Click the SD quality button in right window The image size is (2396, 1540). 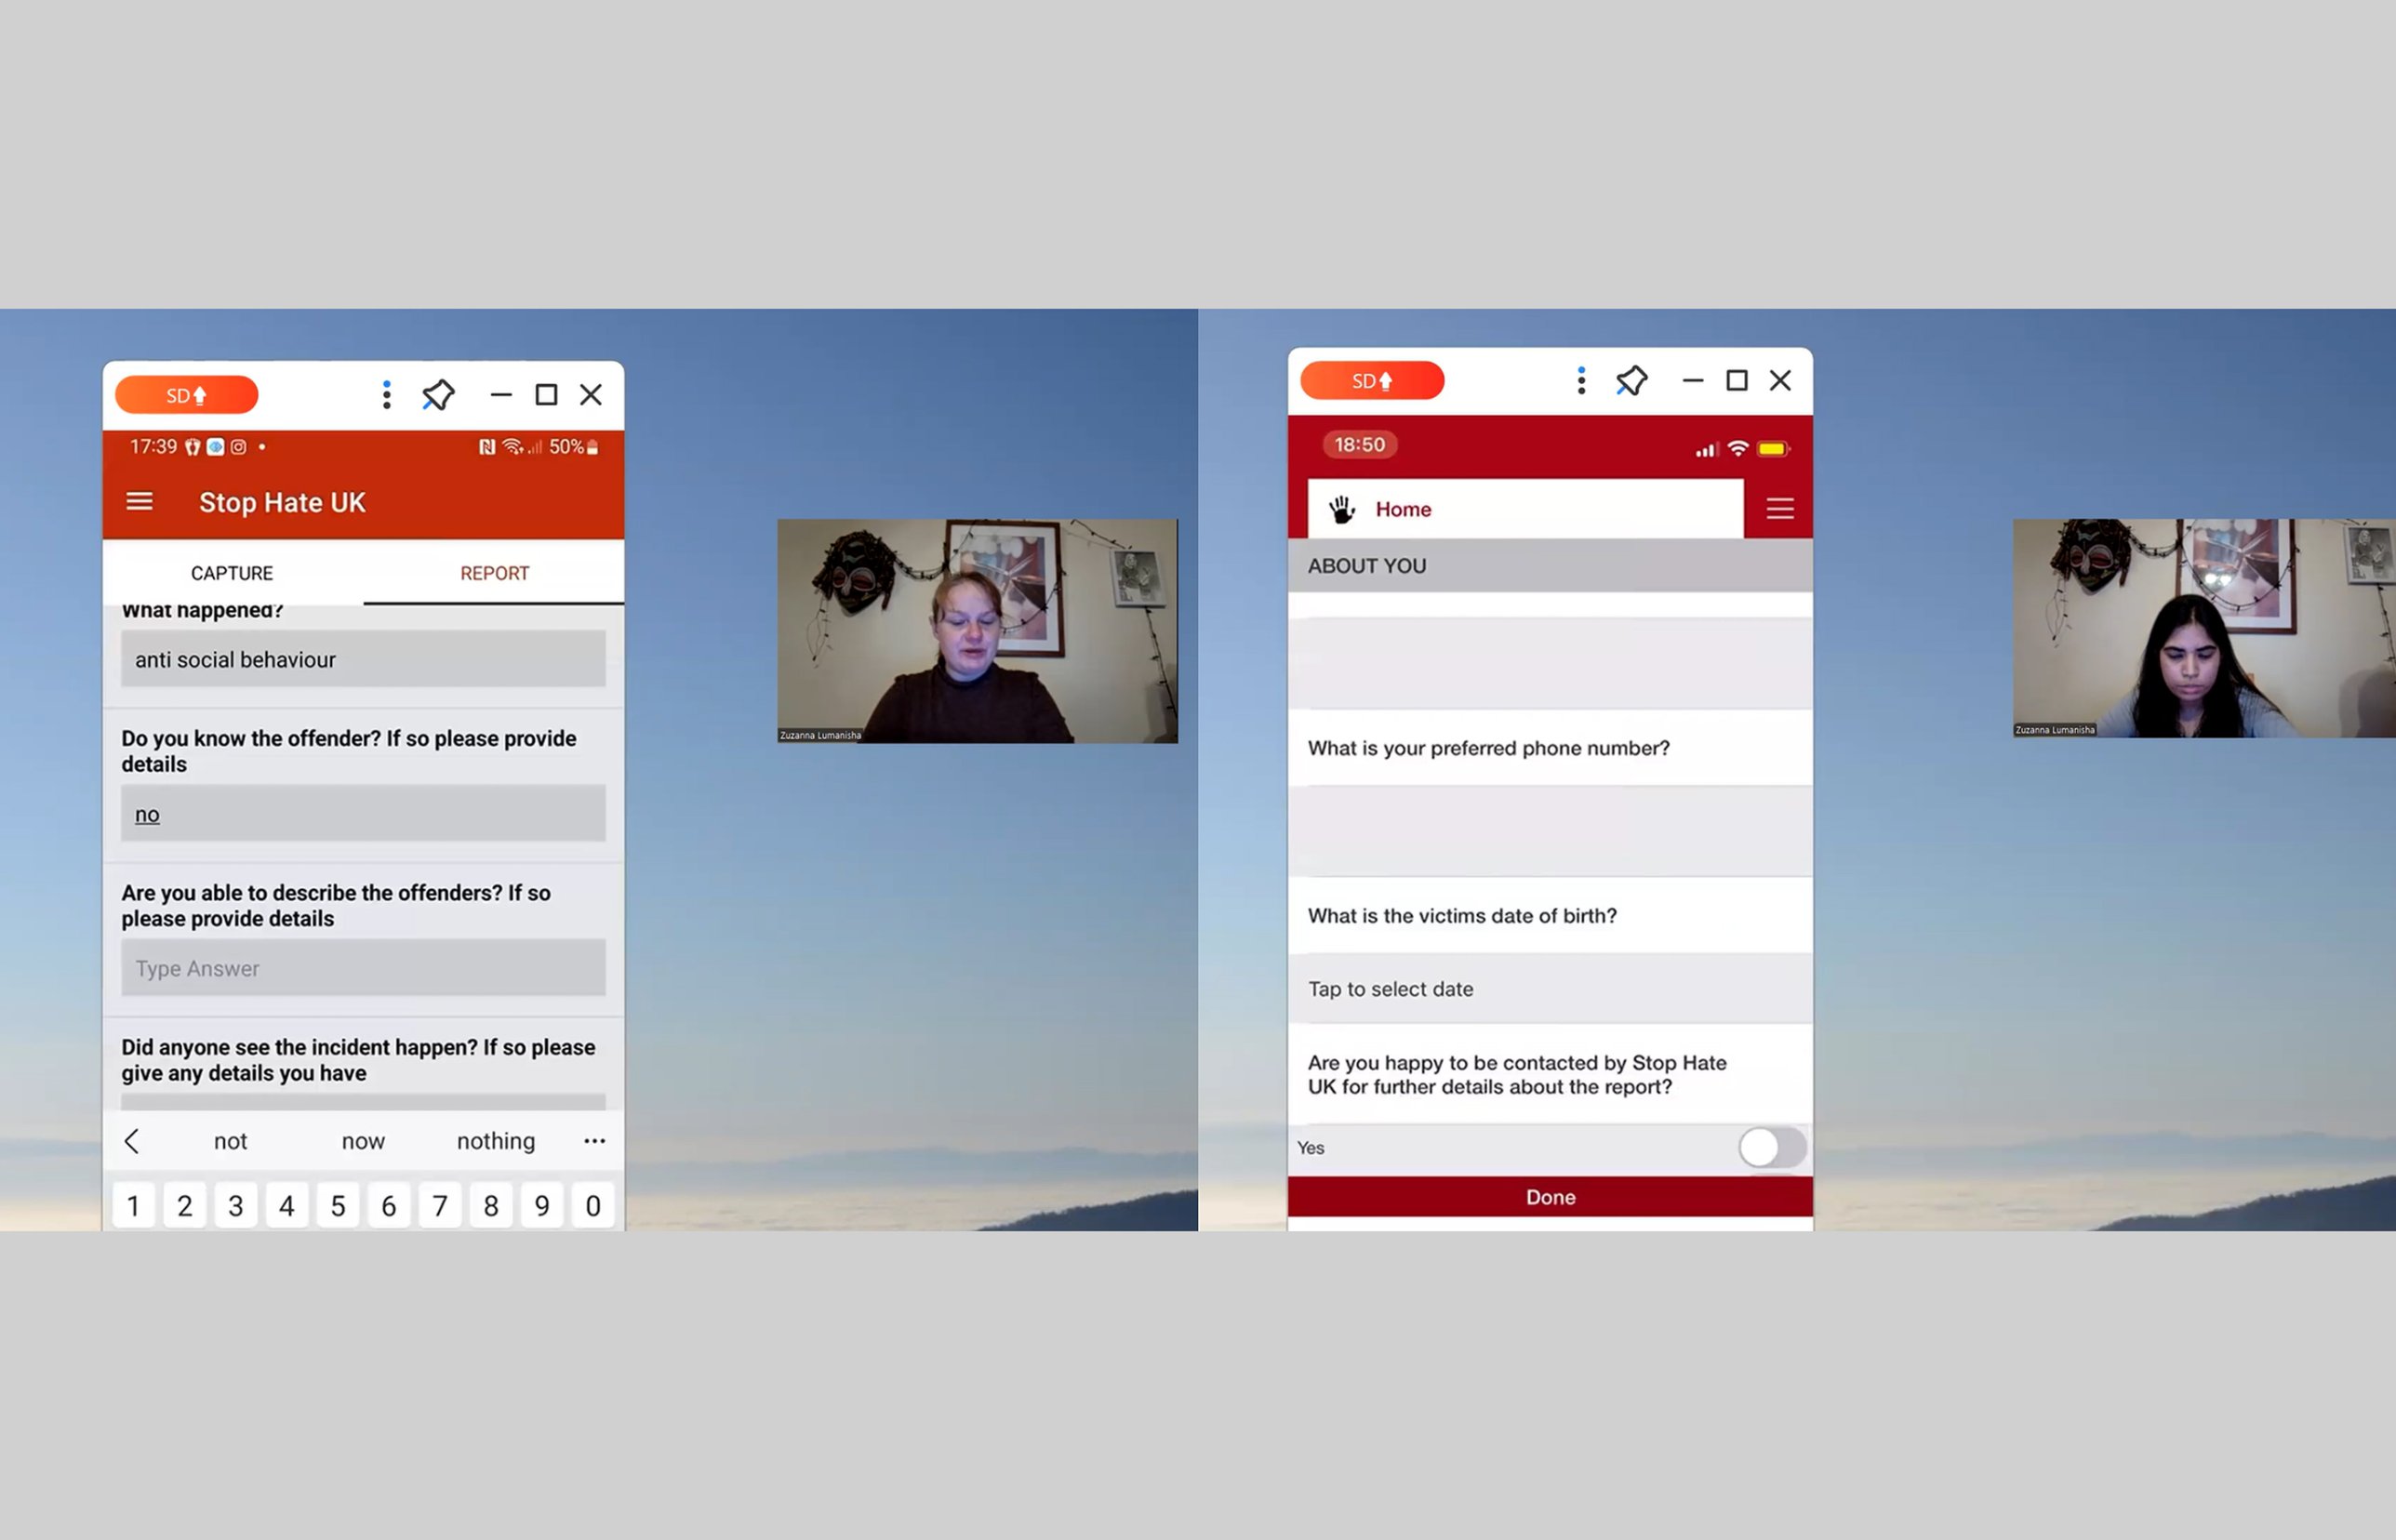tap(1372, 381)
